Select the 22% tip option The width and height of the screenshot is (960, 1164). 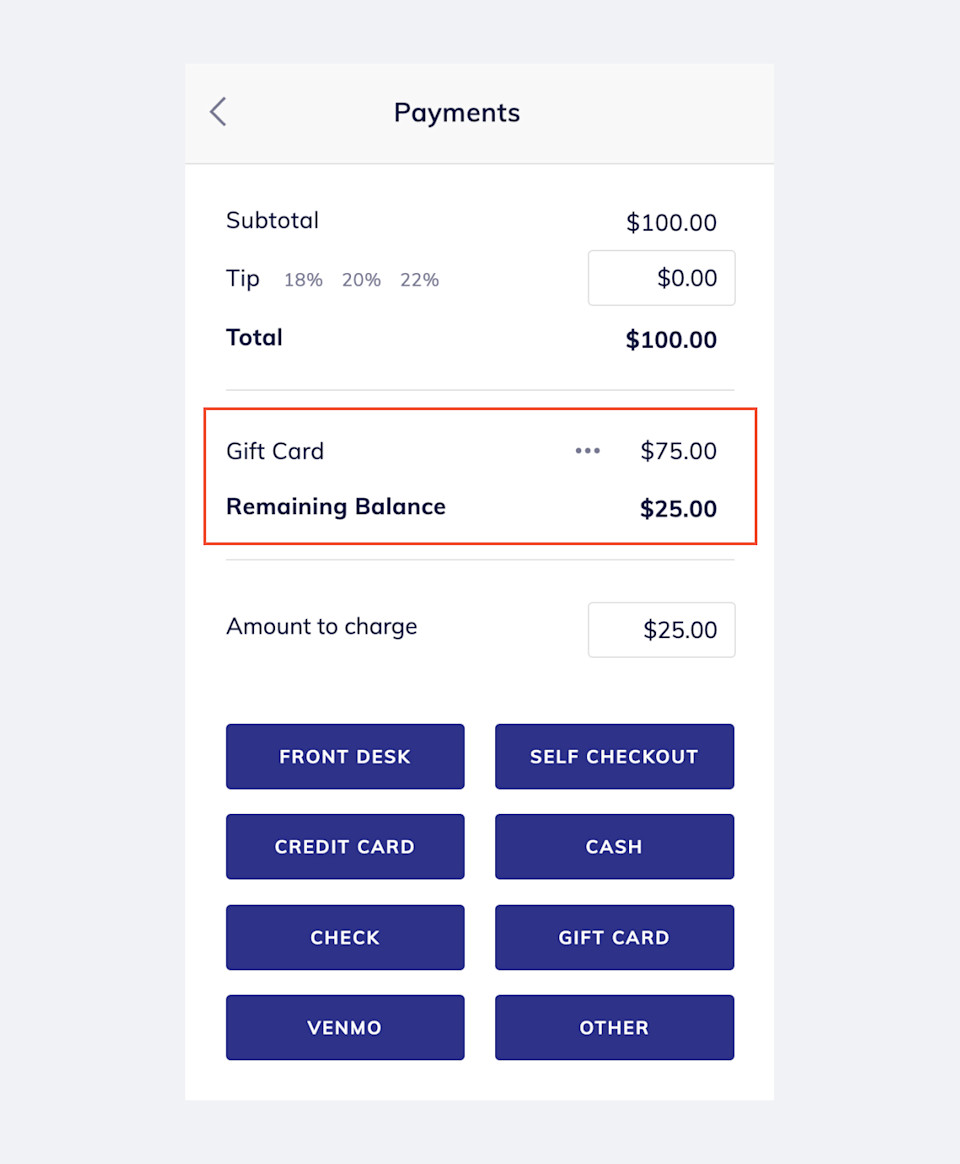tap(419, 280)
